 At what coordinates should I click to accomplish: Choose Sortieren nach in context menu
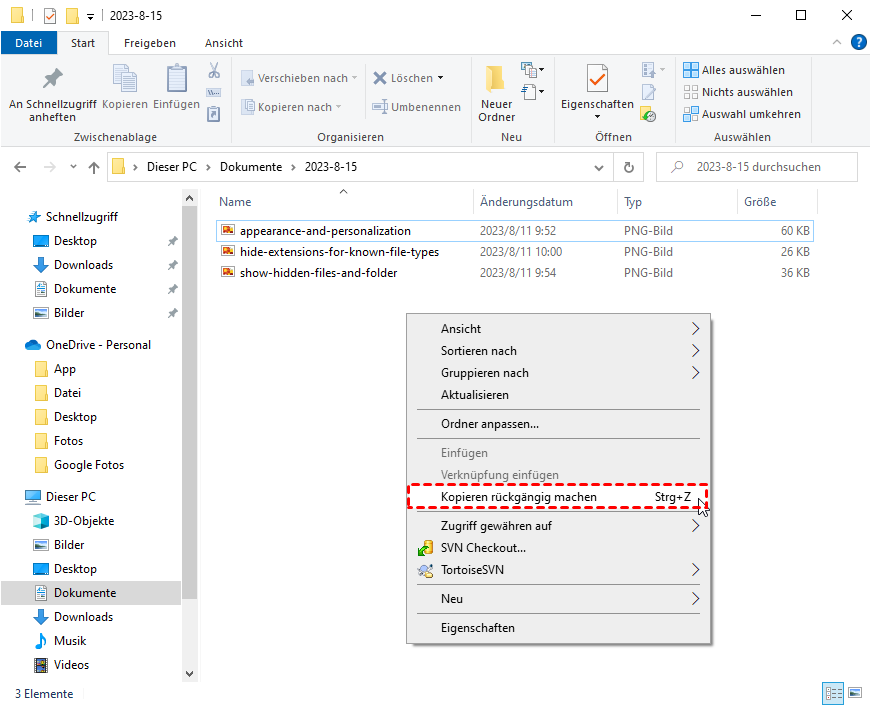558,351
